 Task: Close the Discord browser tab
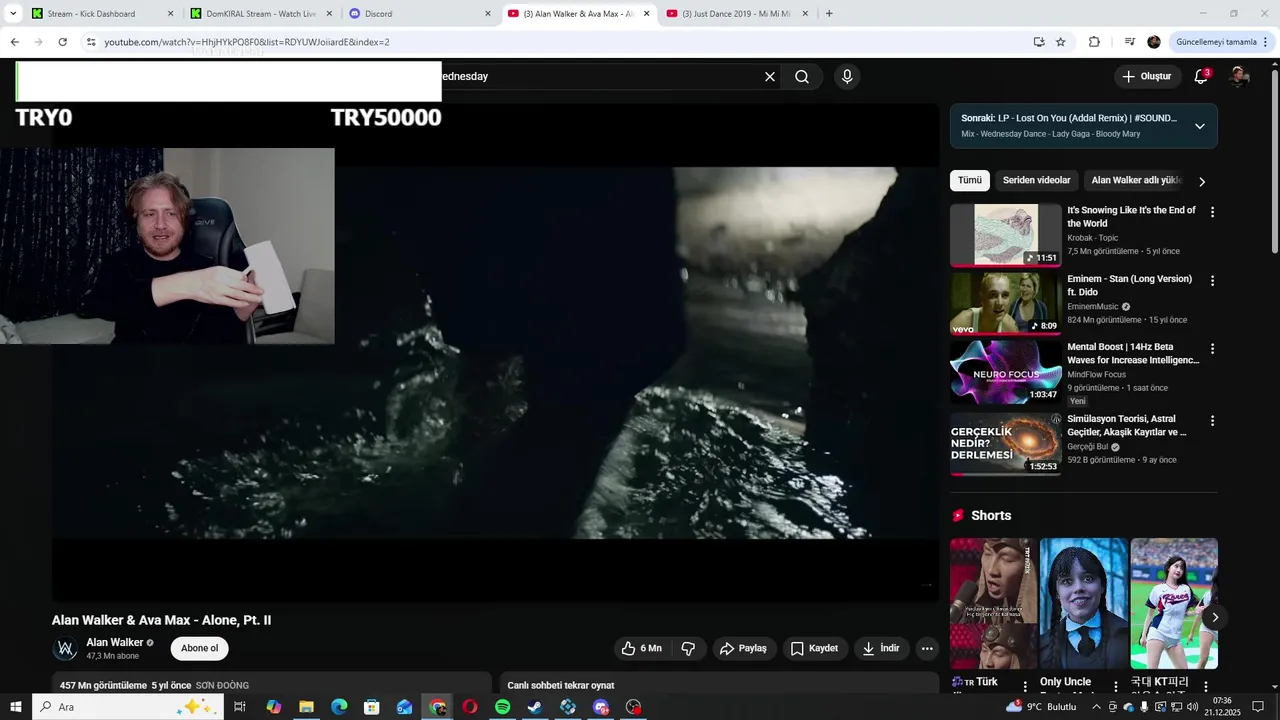488,14
